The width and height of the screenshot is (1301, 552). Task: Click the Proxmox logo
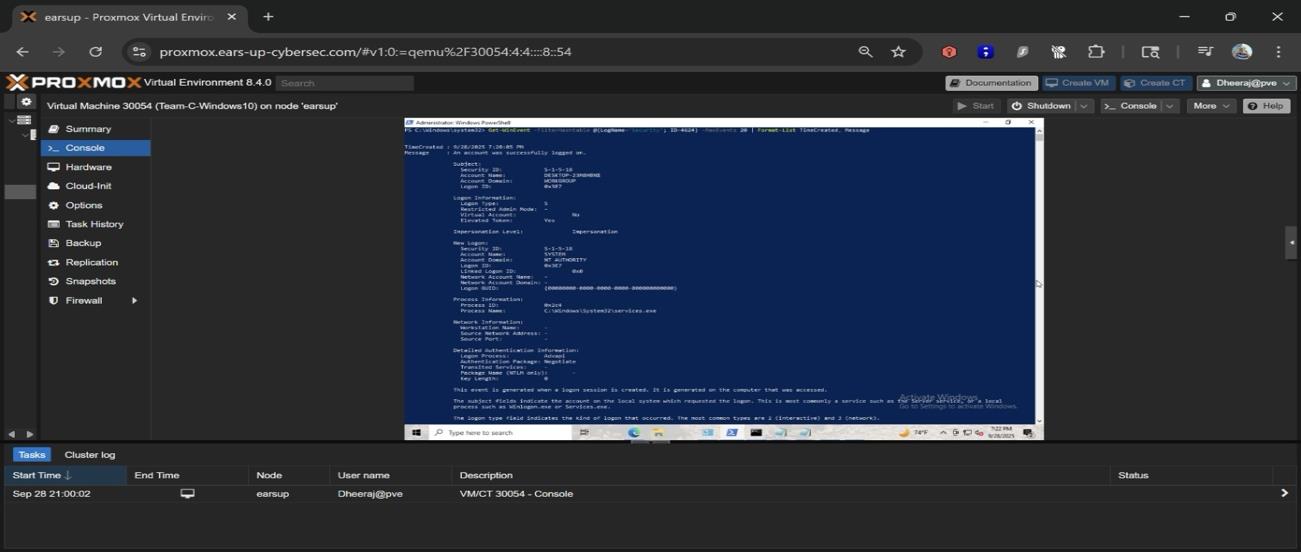pos(73,82)
